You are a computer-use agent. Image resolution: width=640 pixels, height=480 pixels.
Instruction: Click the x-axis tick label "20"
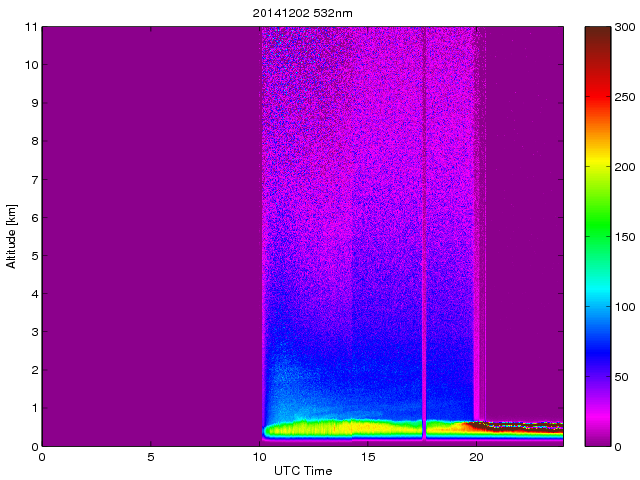[476, 457]
